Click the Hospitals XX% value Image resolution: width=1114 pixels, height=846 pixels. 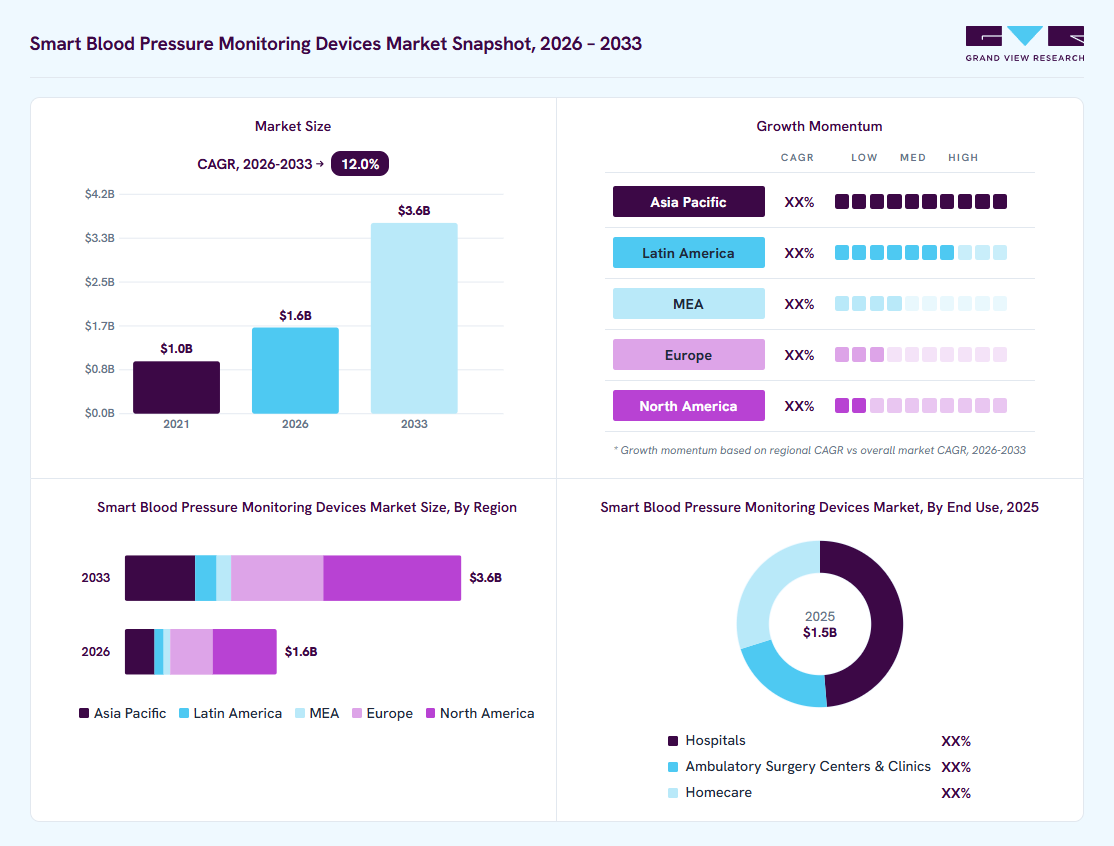pyautogui.click(x=956, y=742)
